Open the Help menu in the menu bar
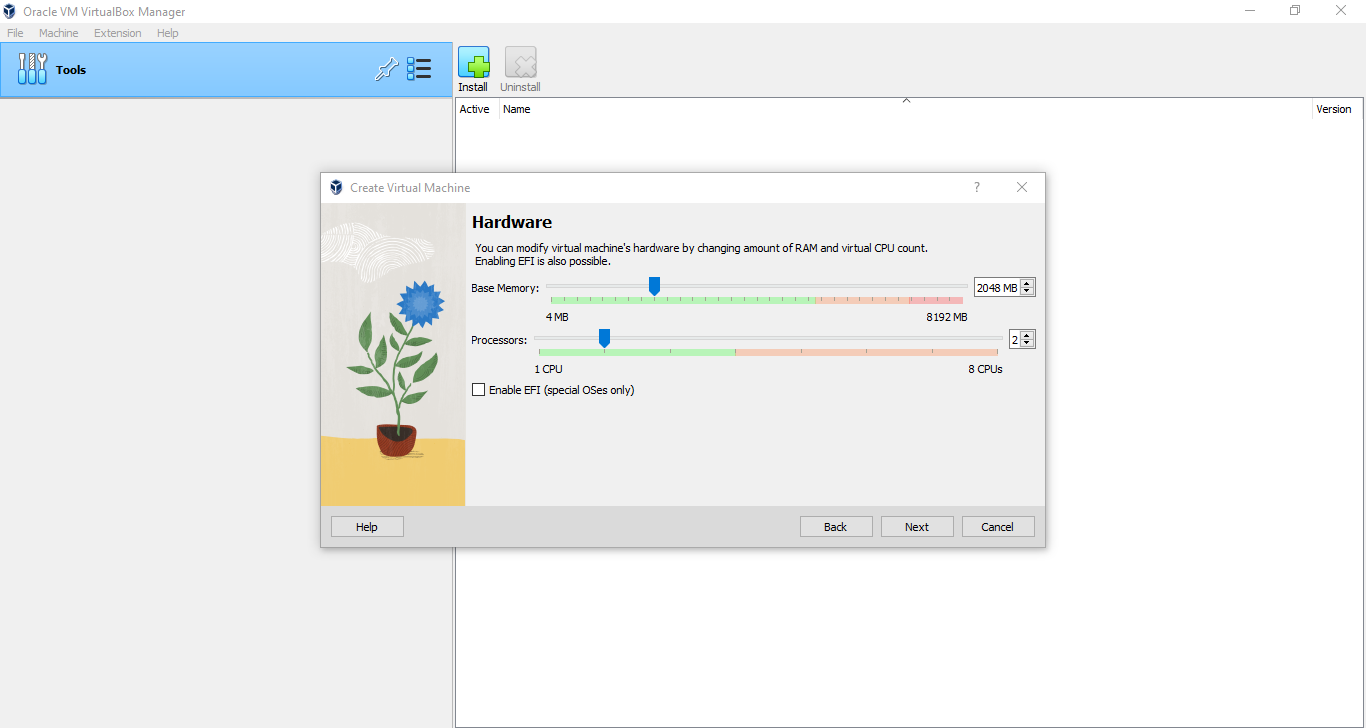 [167, 33]
